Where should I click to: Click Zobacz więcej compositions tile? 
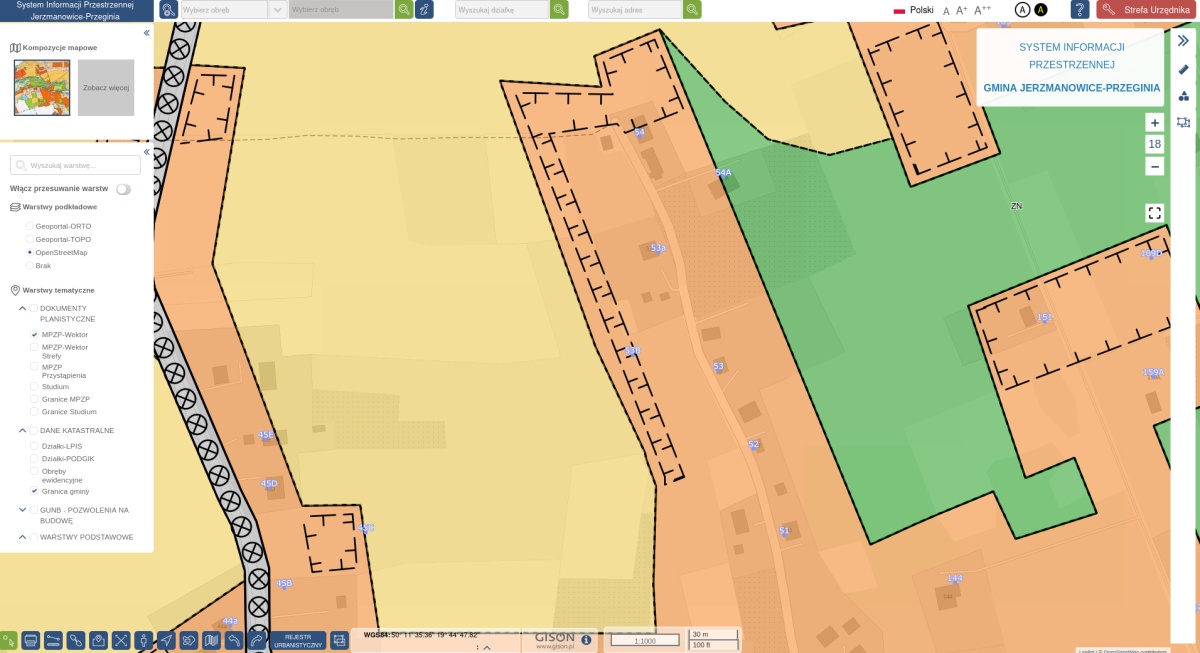click(x=106, y=88)
